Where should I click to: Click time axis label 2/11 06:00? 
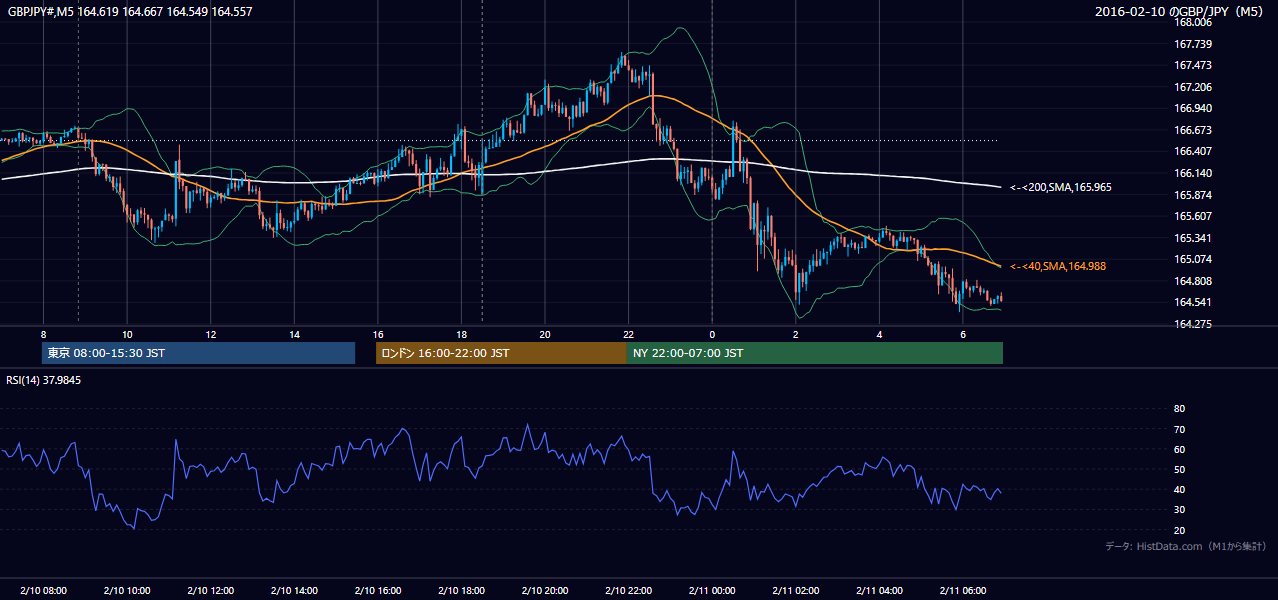point(963,590)
